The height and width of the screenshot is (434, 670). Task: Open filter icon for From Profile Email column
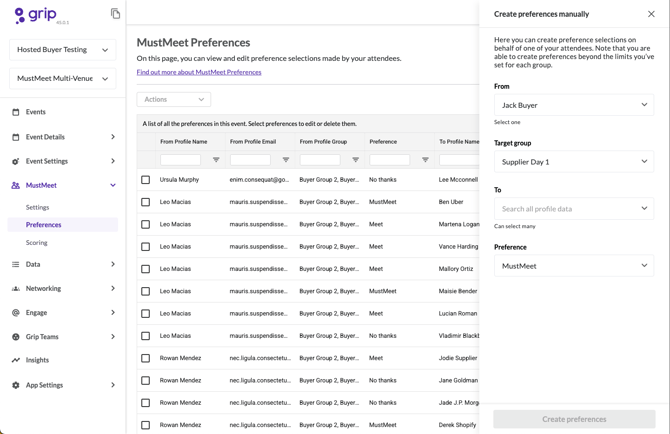[x=286, y=160]
